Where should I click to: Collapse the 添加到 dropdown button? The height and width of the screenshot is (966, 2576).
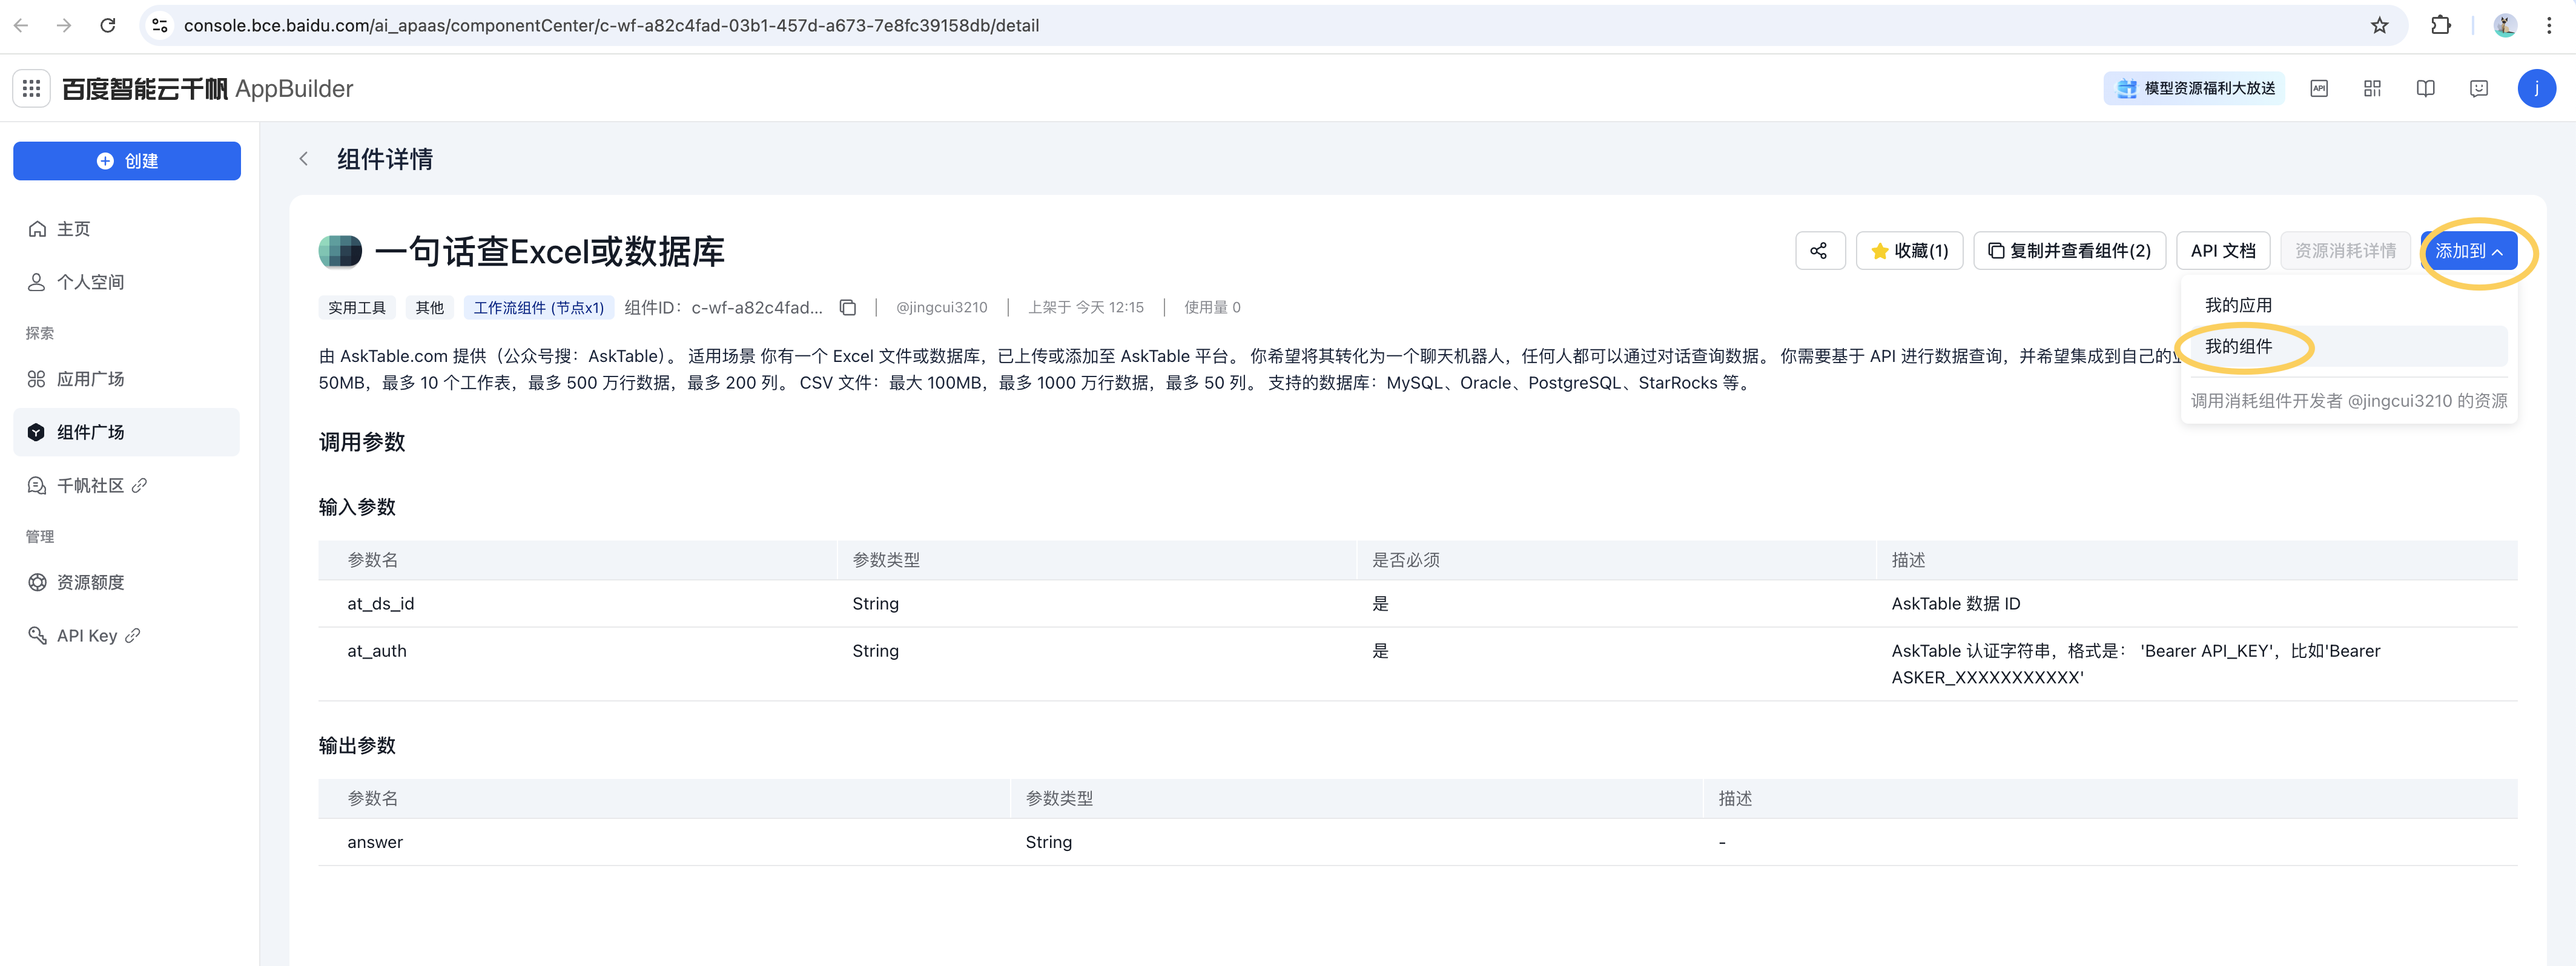2468,251
